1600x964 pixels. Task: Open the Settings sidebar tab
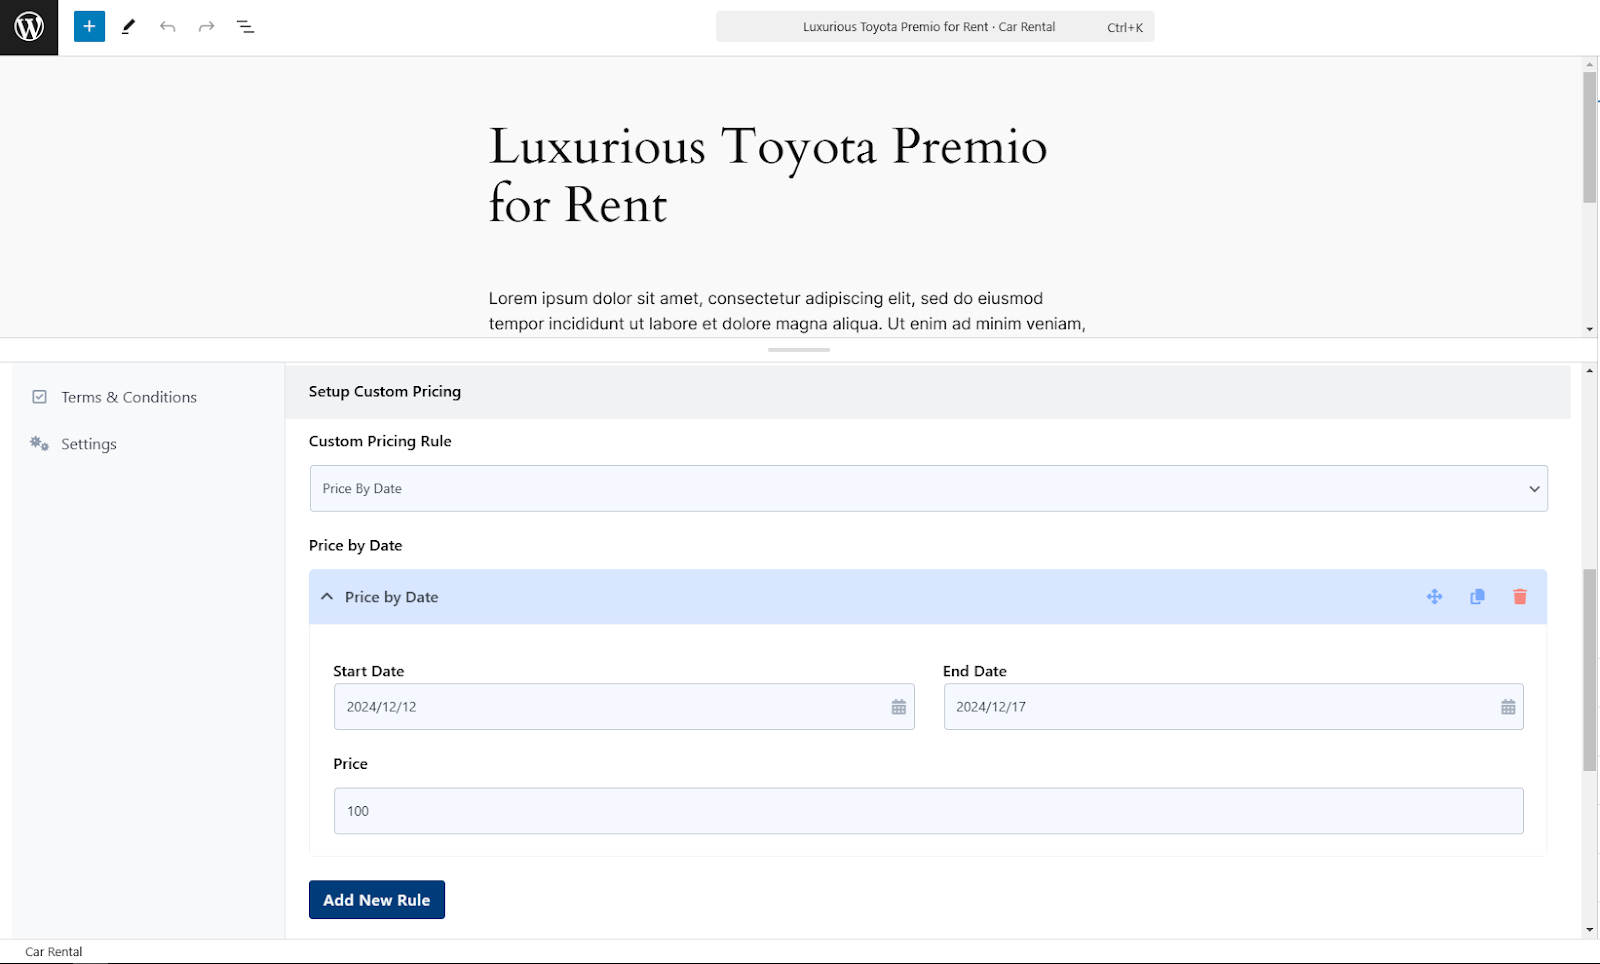[x=88, y=444]
